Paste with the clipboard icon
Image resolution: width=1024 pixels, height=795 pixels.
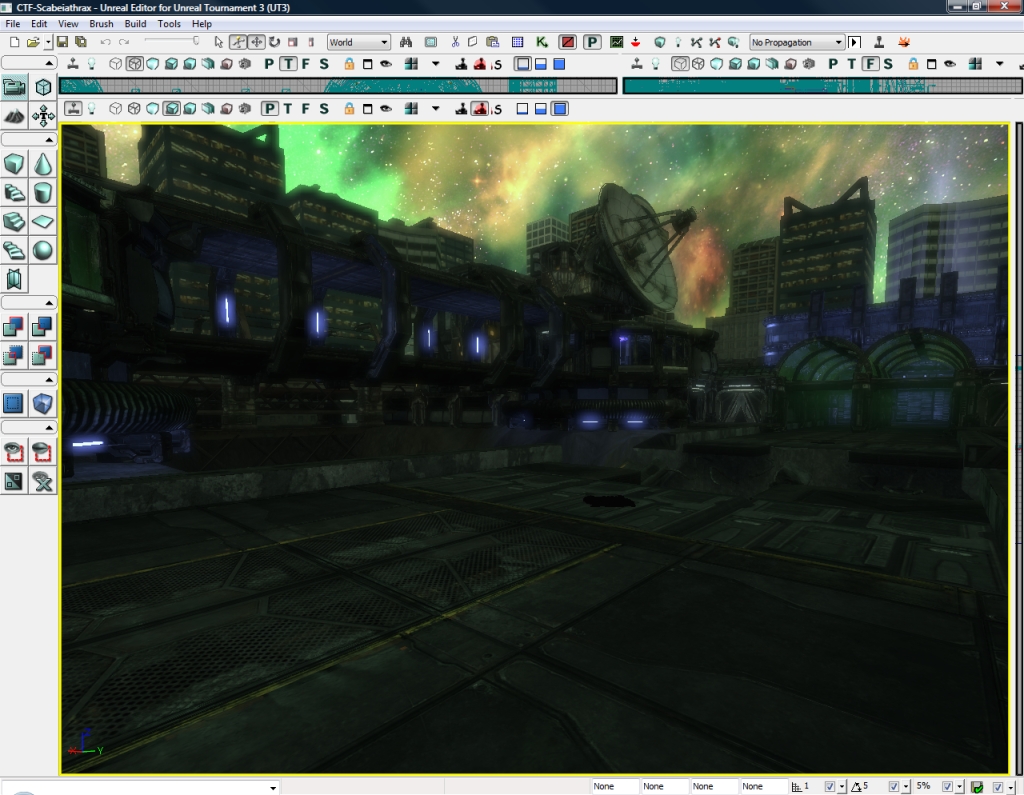point(493,42)
